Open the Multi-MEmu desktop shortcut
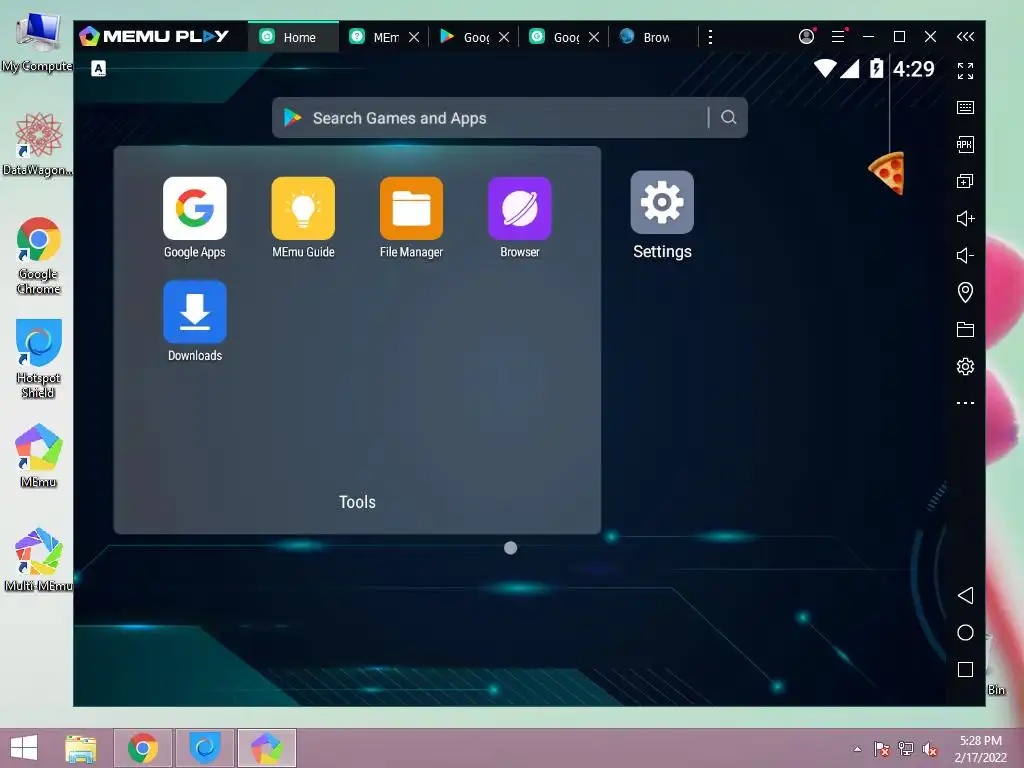This screenshot has height=768, width=1024. pyautogui.click(x=39, y=560)
